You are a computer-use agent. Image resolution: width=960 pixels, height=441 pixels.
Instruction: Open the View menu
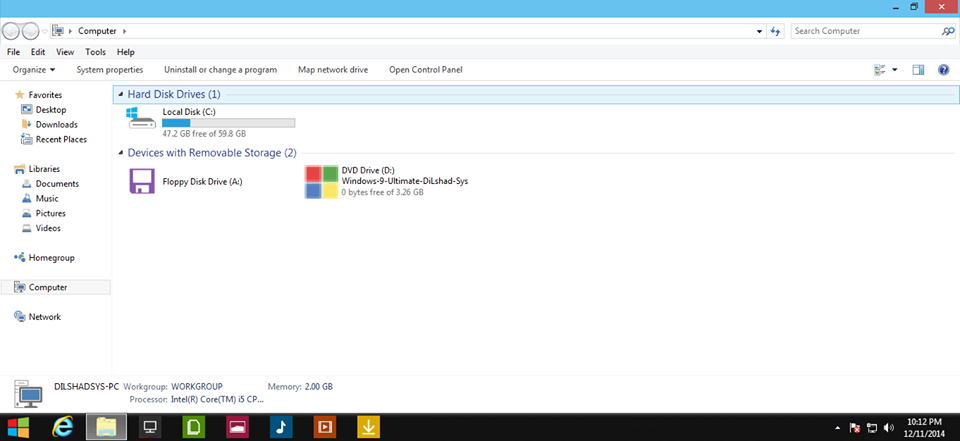[x=65, y=52]
